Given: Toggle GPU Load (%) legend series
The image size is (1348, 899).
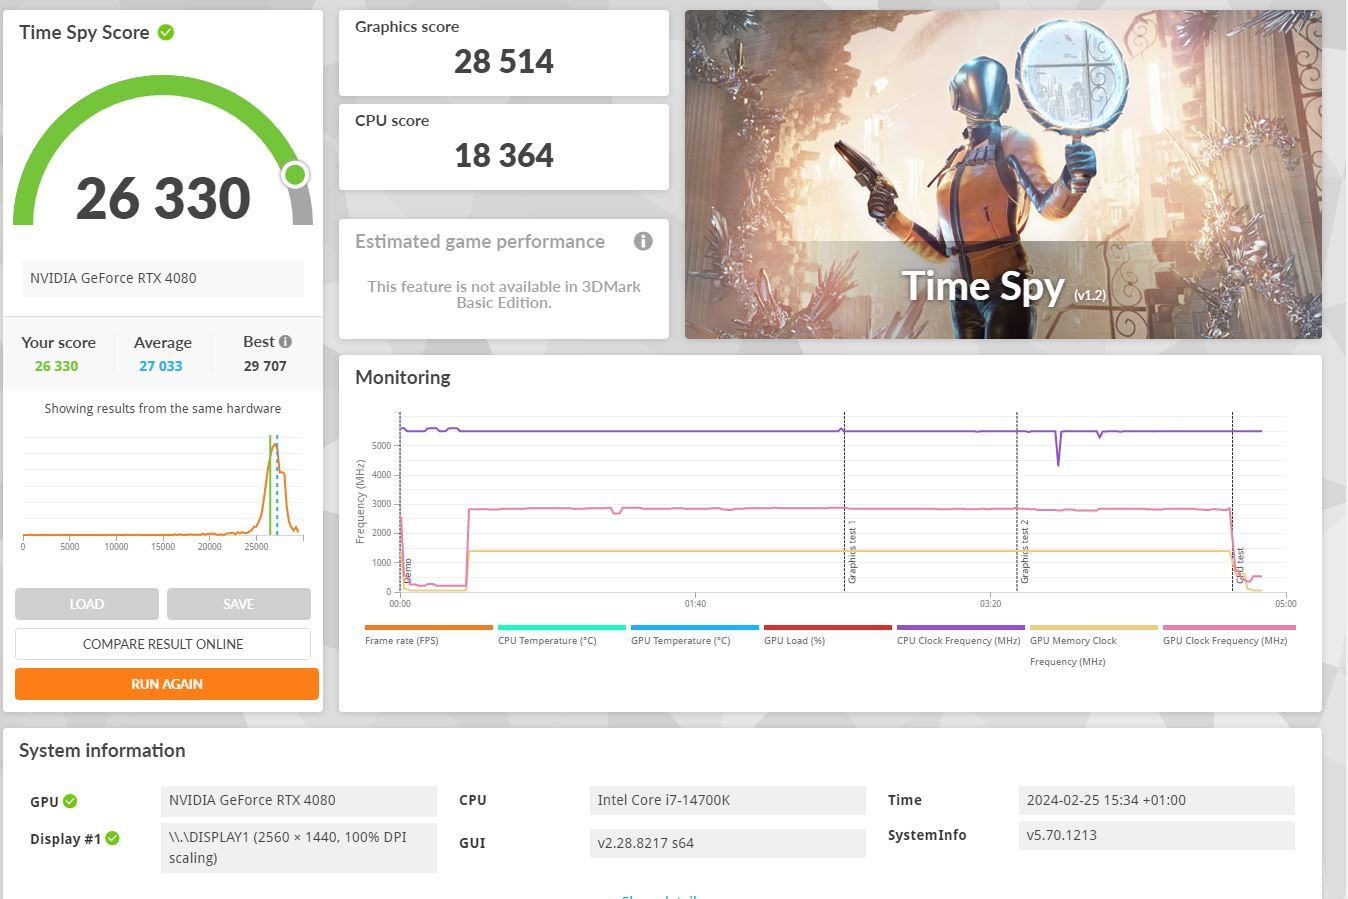Looking at the screenshot, I should tap(828, 636).
